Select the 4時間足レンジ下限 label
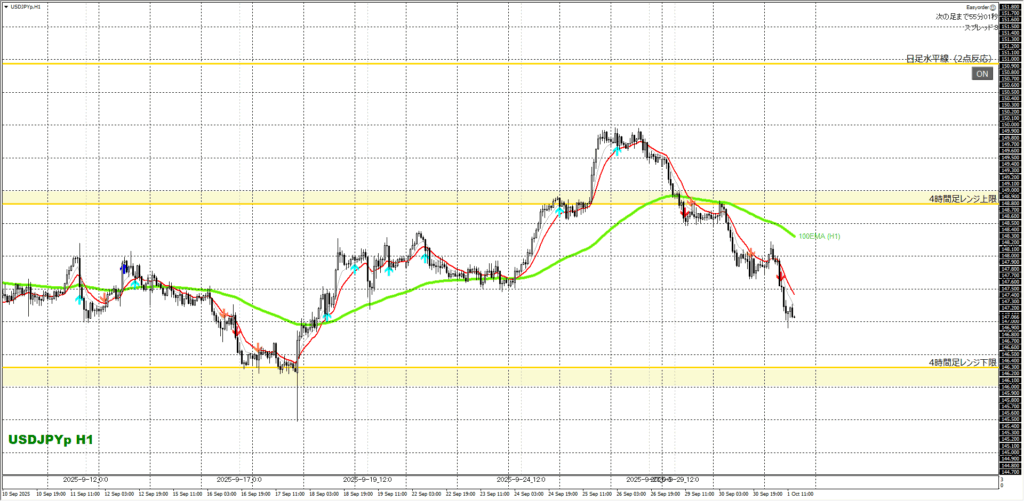This screenshot has height=501, width=1024. click(963, 361)
